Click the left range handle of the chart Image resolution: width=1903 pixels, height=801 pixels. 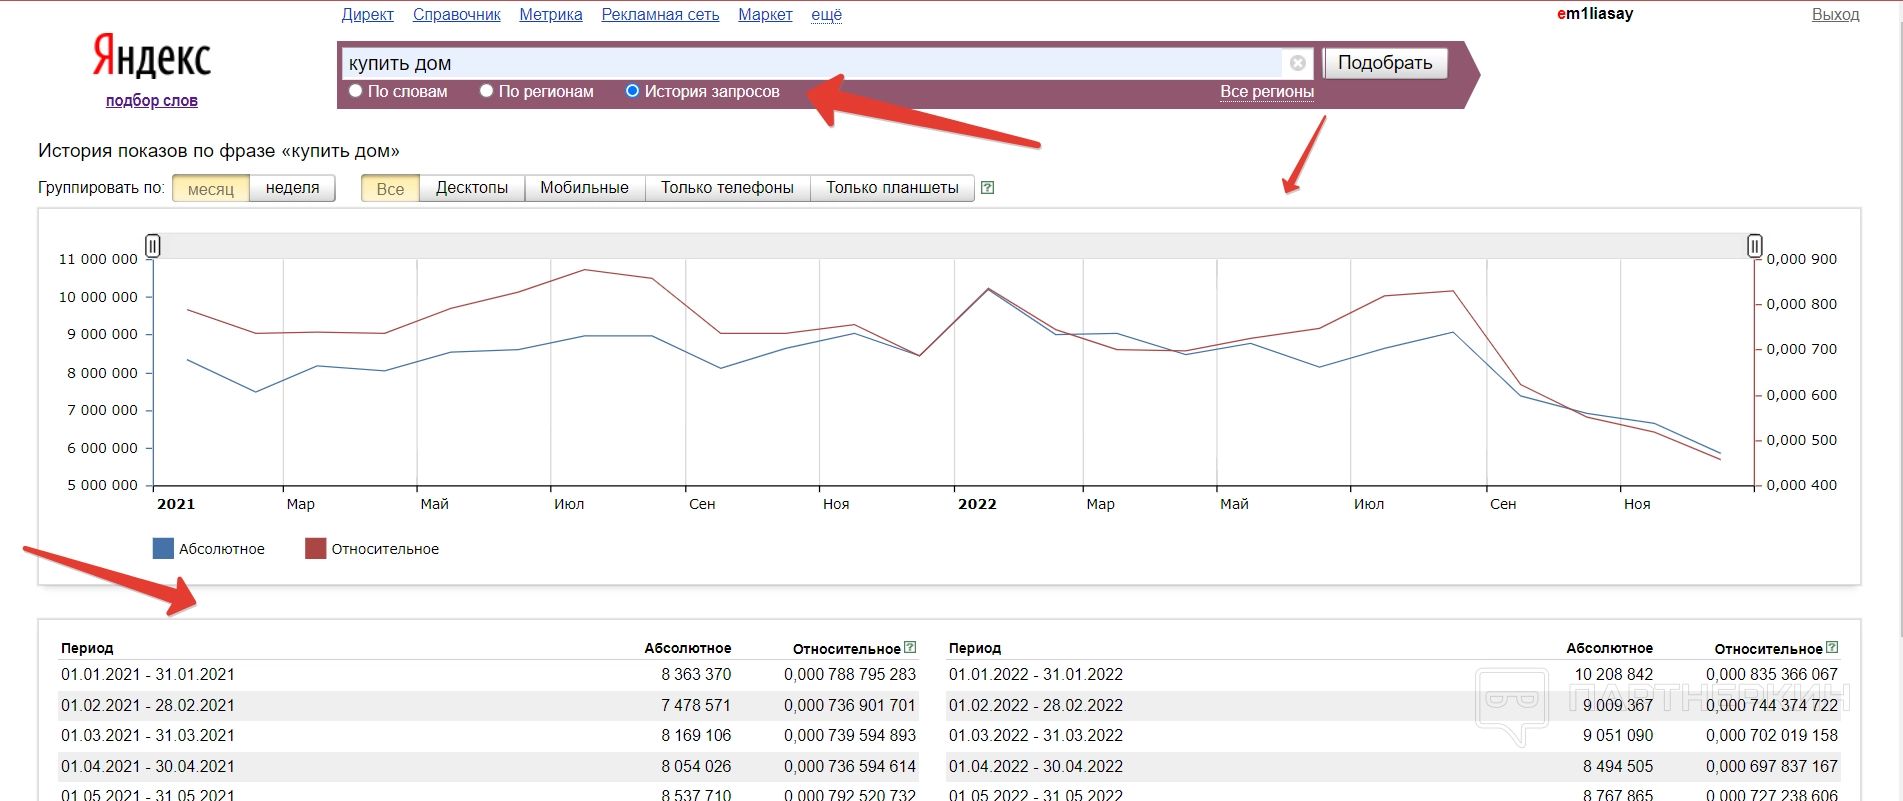[x=153, y=246]
